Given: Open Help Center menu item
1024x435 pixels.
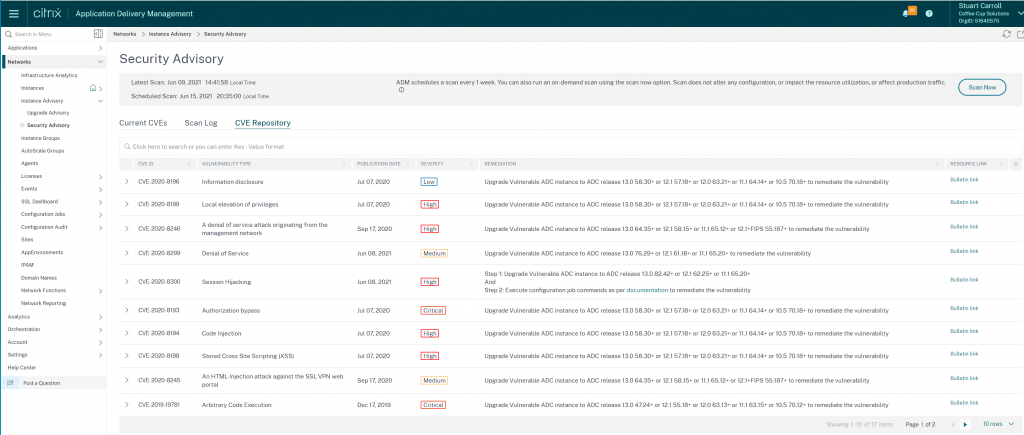Looking at the screenshot, I should click(x=22, y=368).
